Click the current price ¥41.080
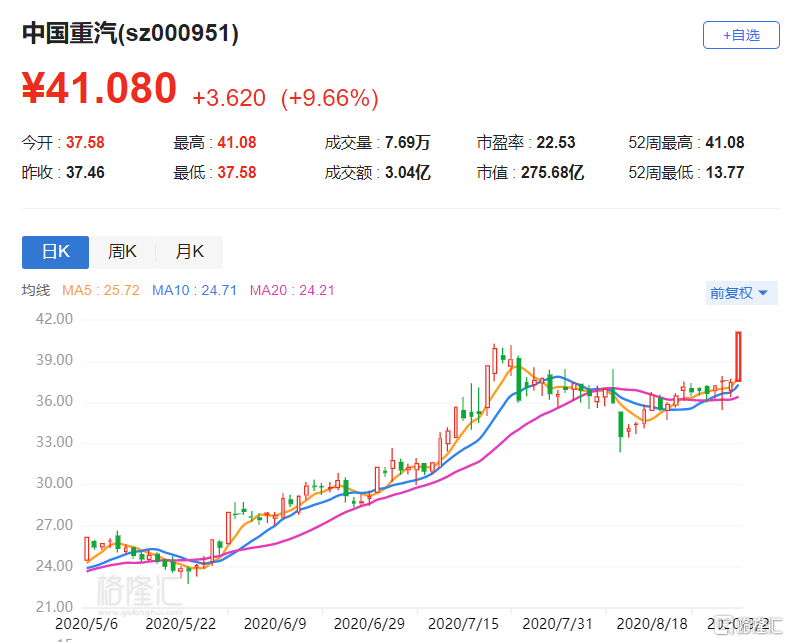789x642 pixels. click(x=99, y=88)
